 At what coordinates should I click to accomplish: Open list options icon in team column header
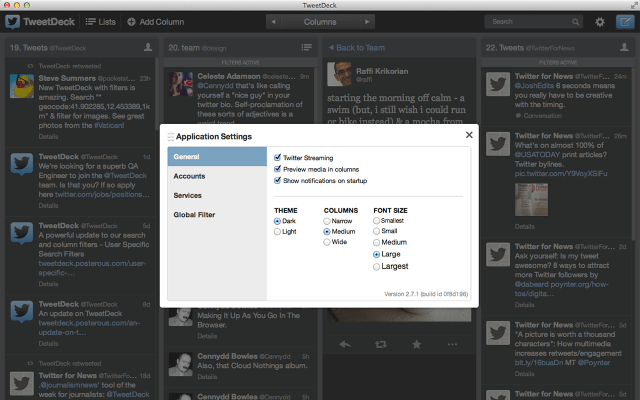[x=307, y=48]
